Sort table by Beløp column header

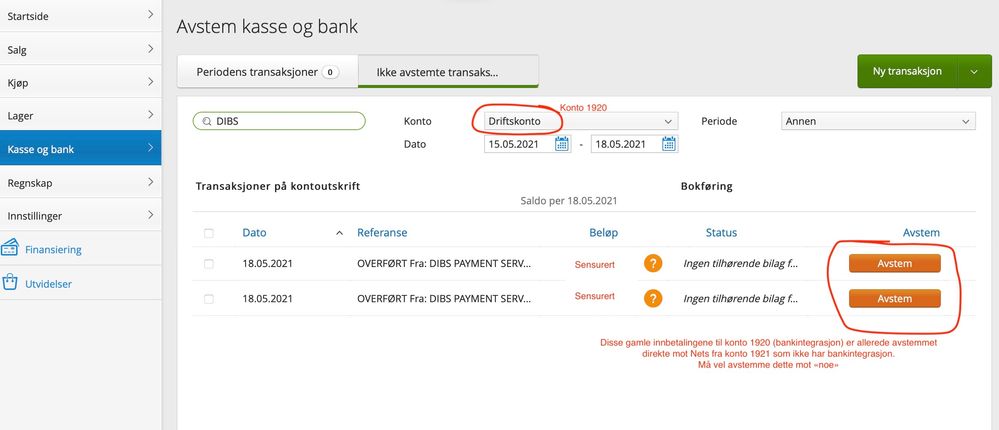(x=603, y=233)
